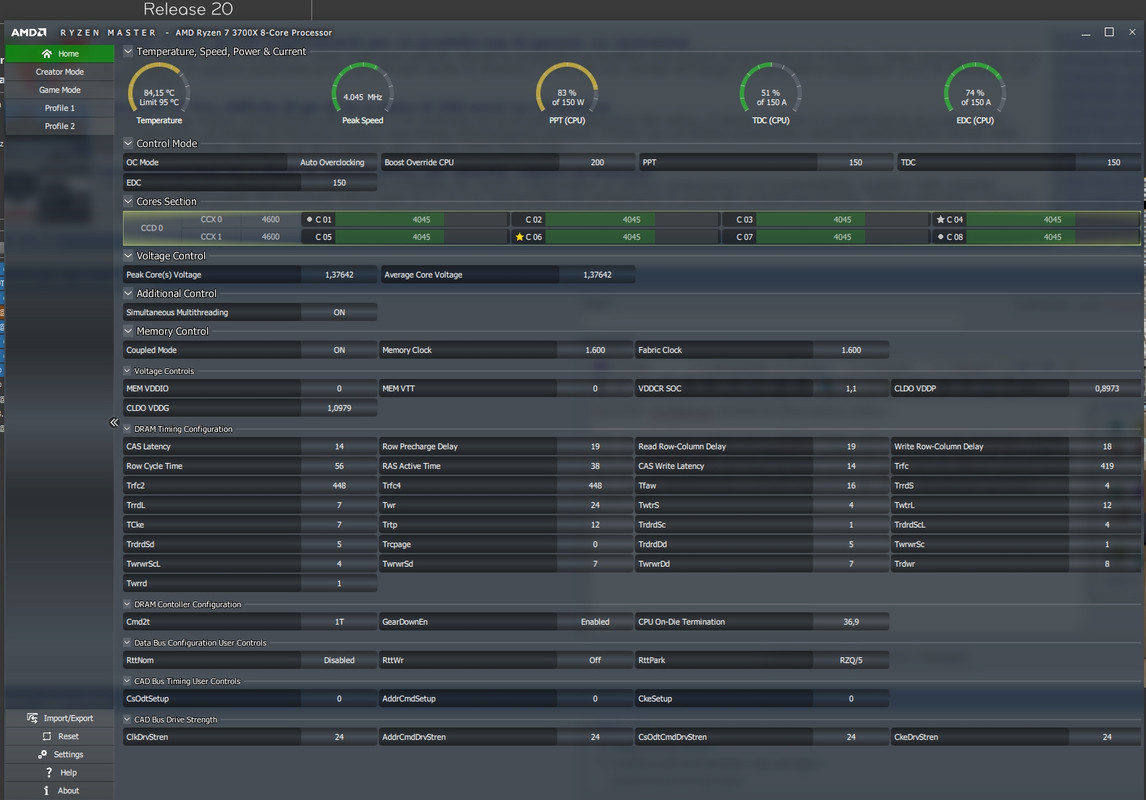Select Profile 2

click(60, 126)
